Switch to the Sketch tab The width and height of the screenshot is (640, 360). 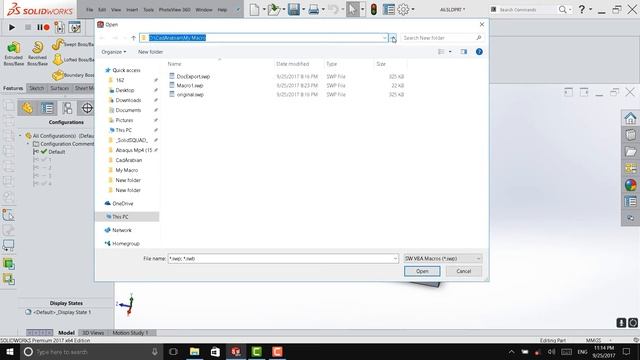[x=36, y=88]
